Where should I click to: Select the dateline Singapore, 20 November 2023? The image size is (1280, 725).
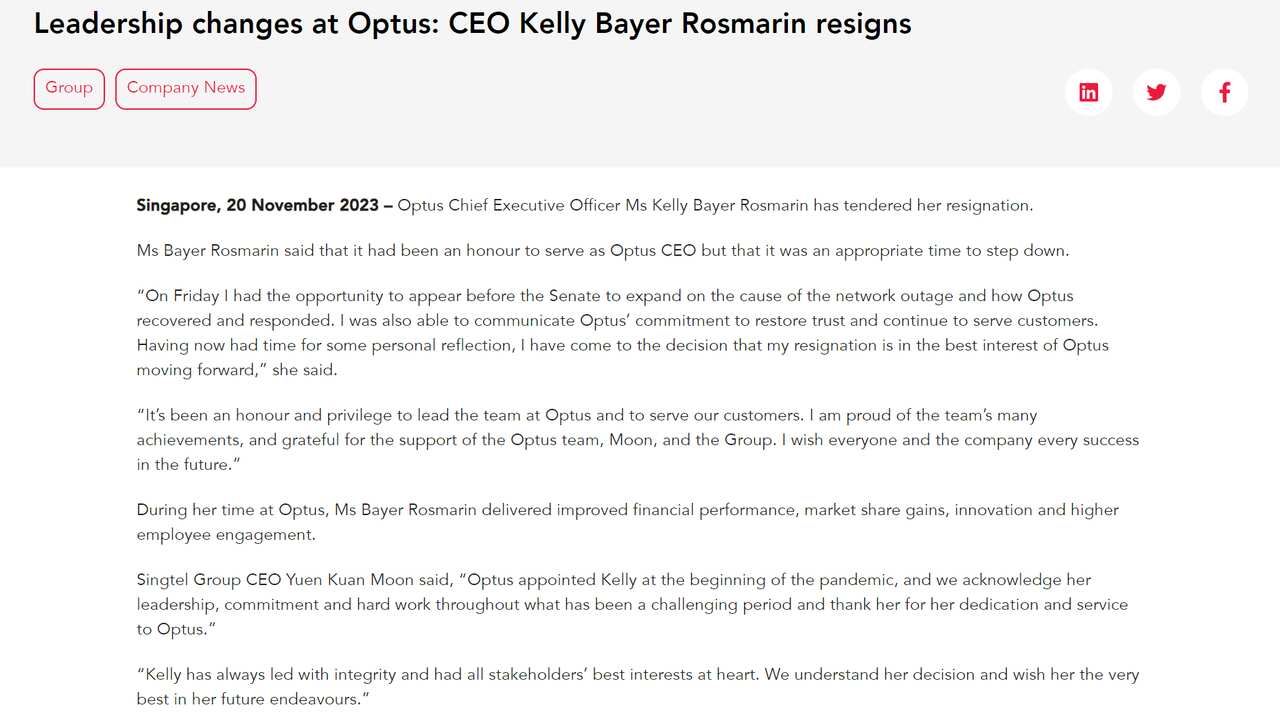pyautogui.click(x=258, y=205)
